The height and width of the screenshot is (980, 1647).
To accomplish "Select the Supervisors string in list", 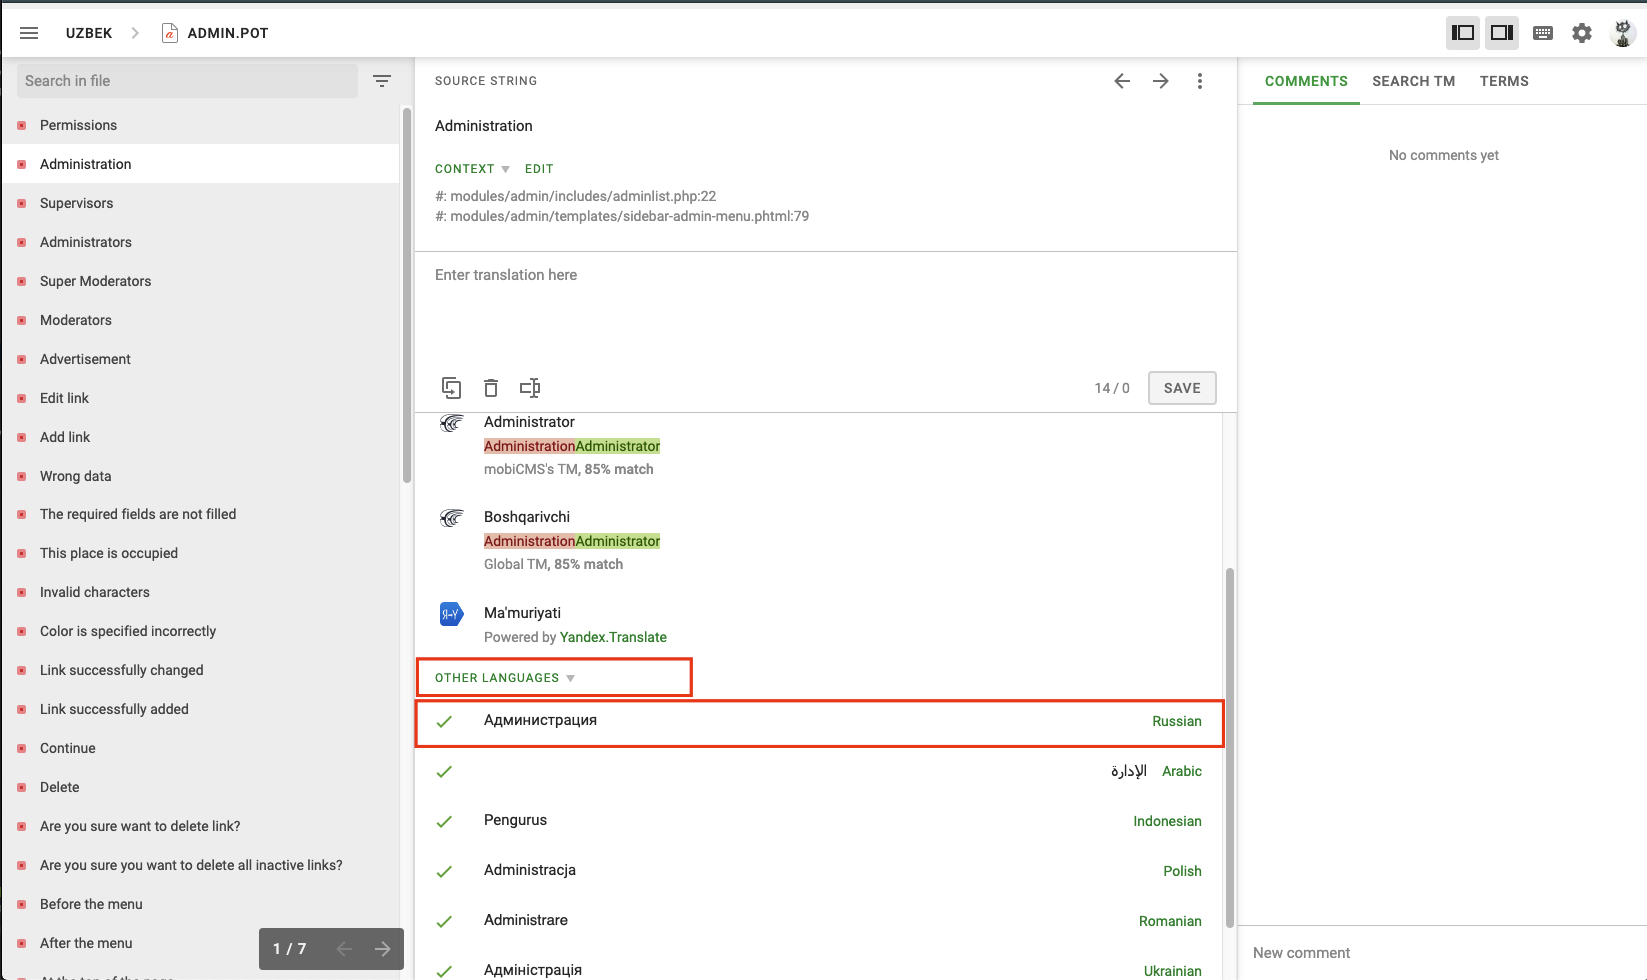I will tap(77, 203).
